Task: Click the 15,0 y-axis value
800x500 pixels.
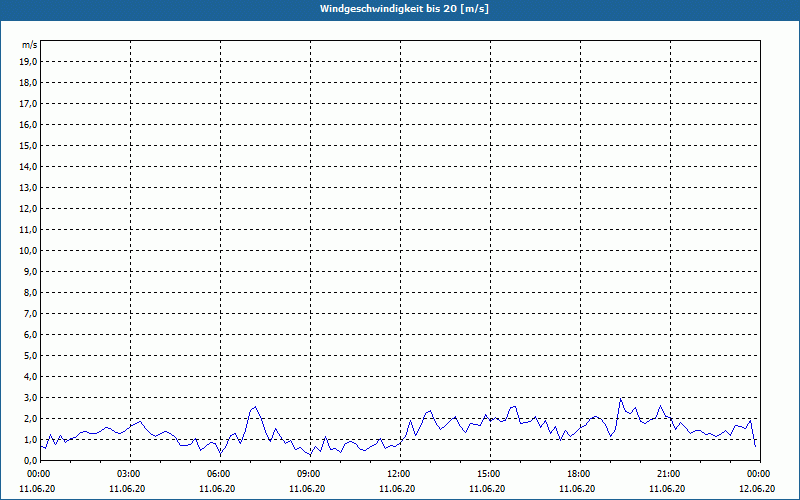Action: point(29,146)
